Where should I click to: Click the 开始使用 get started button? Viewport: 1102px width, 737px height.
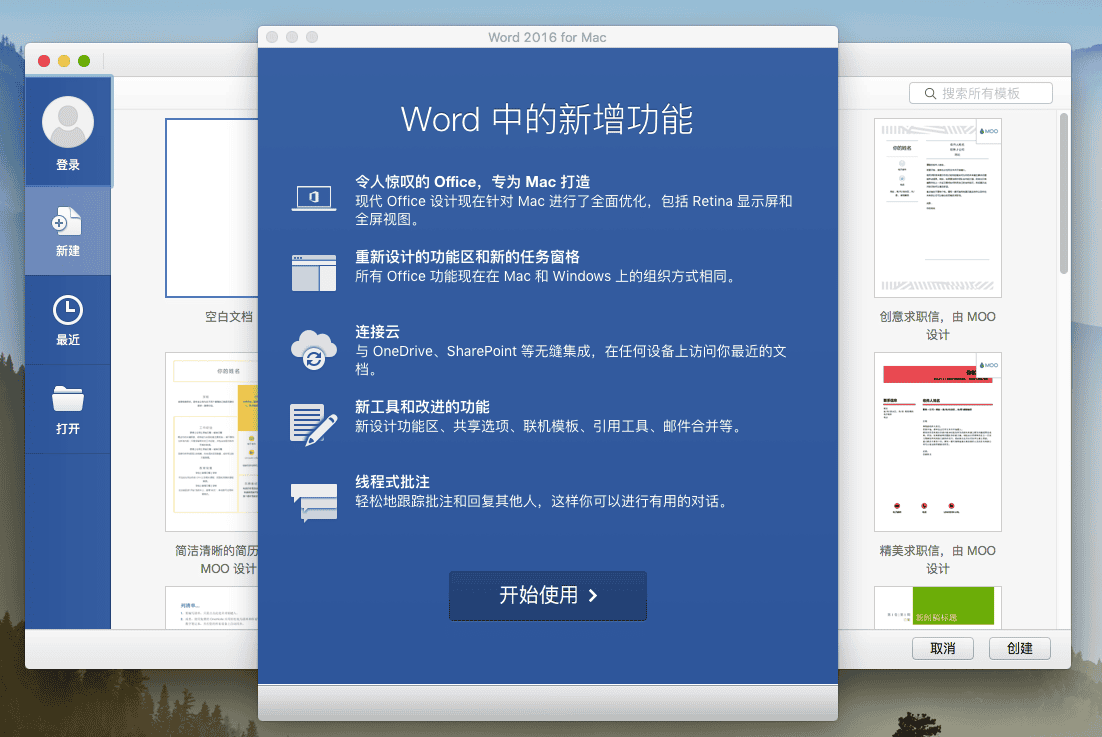547,596
